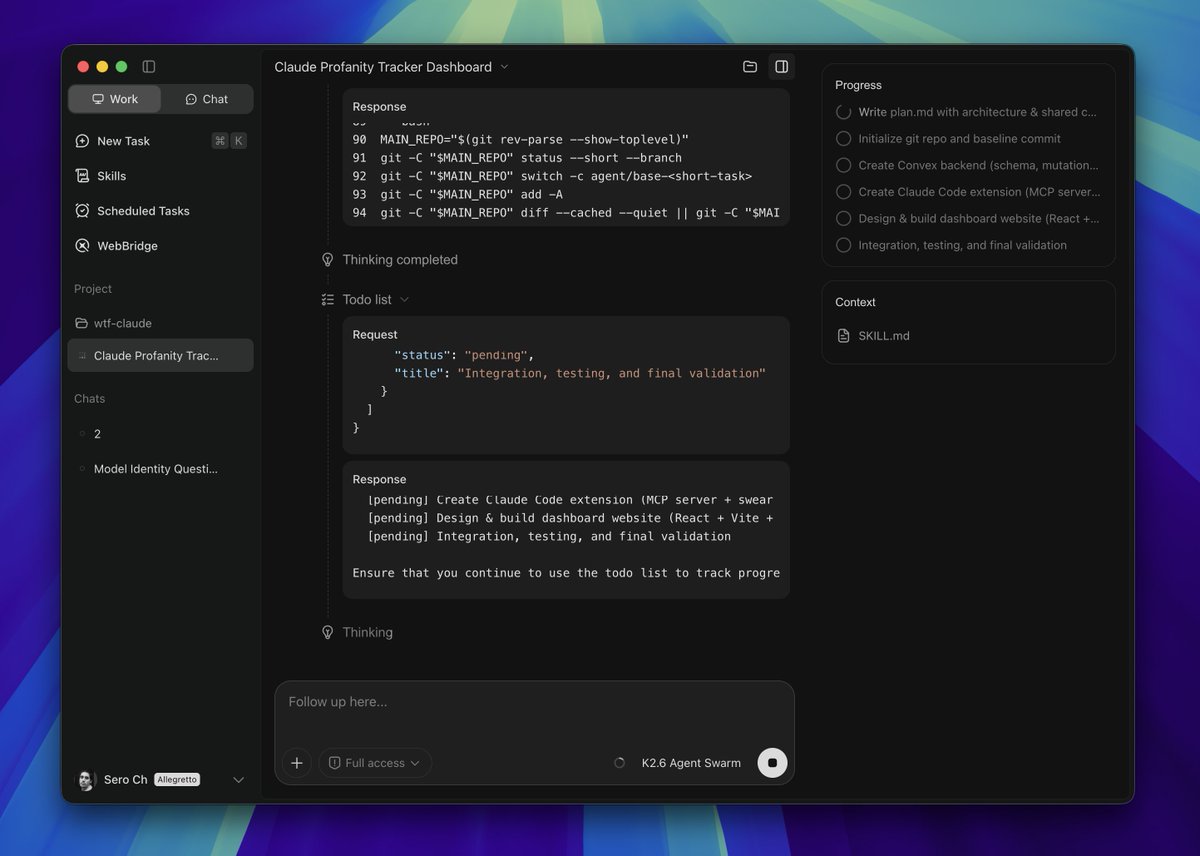Click the Sero Ch profile avatar

pos(86,780)
